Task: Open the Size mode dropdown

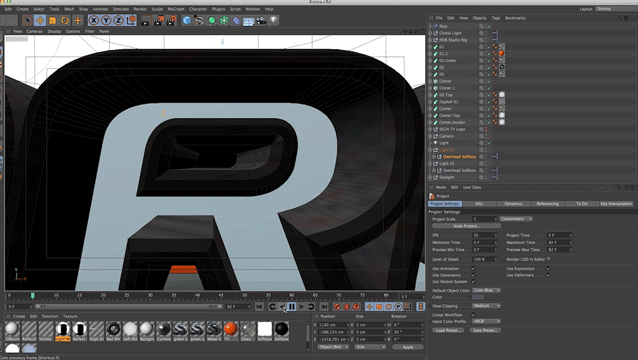Action: click(x=370, y=347)
